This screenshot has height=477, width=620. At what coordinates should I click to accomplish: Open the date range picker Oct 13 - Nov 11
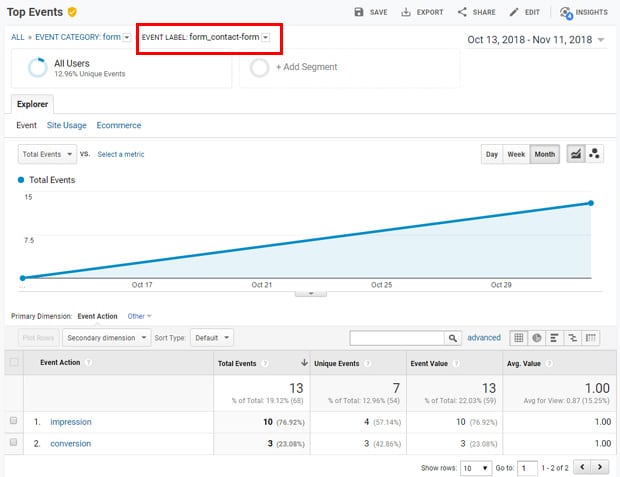click(536, 40)
